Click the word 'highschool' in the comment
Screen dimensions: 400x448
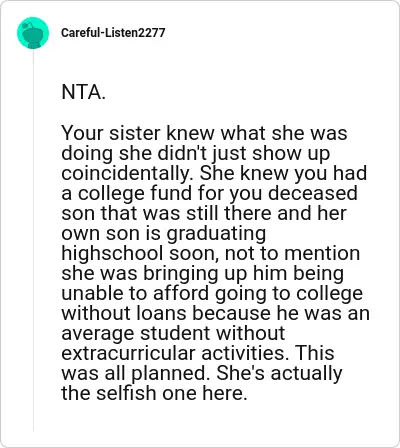click(112, 253)
